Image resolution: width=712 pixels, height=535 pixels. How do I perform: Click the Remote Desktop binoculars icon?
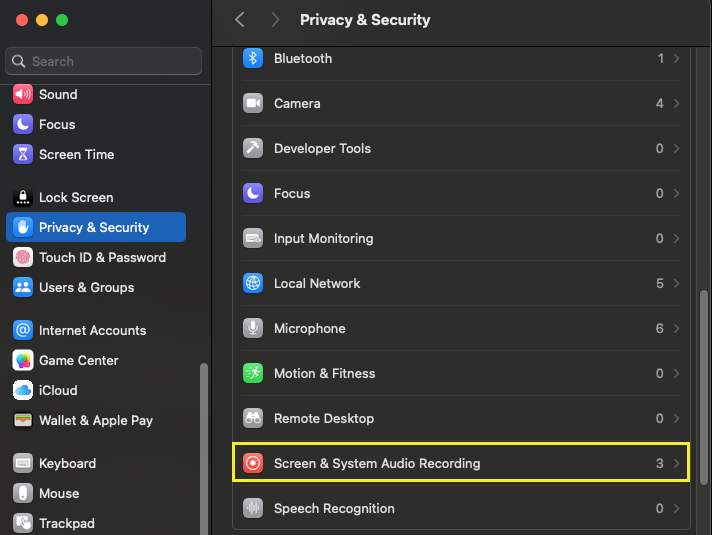click(253, 419)
